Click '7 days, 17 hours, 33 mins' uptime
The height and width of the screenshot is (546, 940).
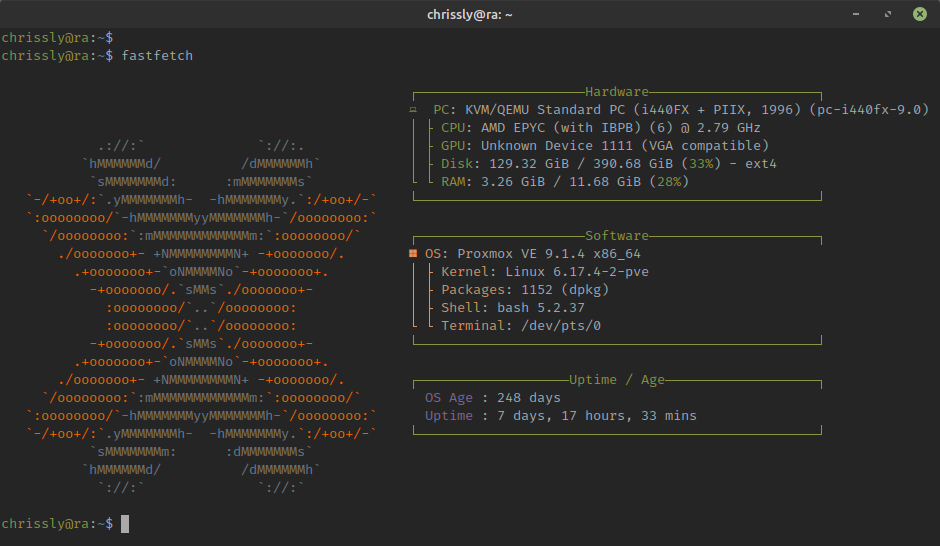click(597, 415)
